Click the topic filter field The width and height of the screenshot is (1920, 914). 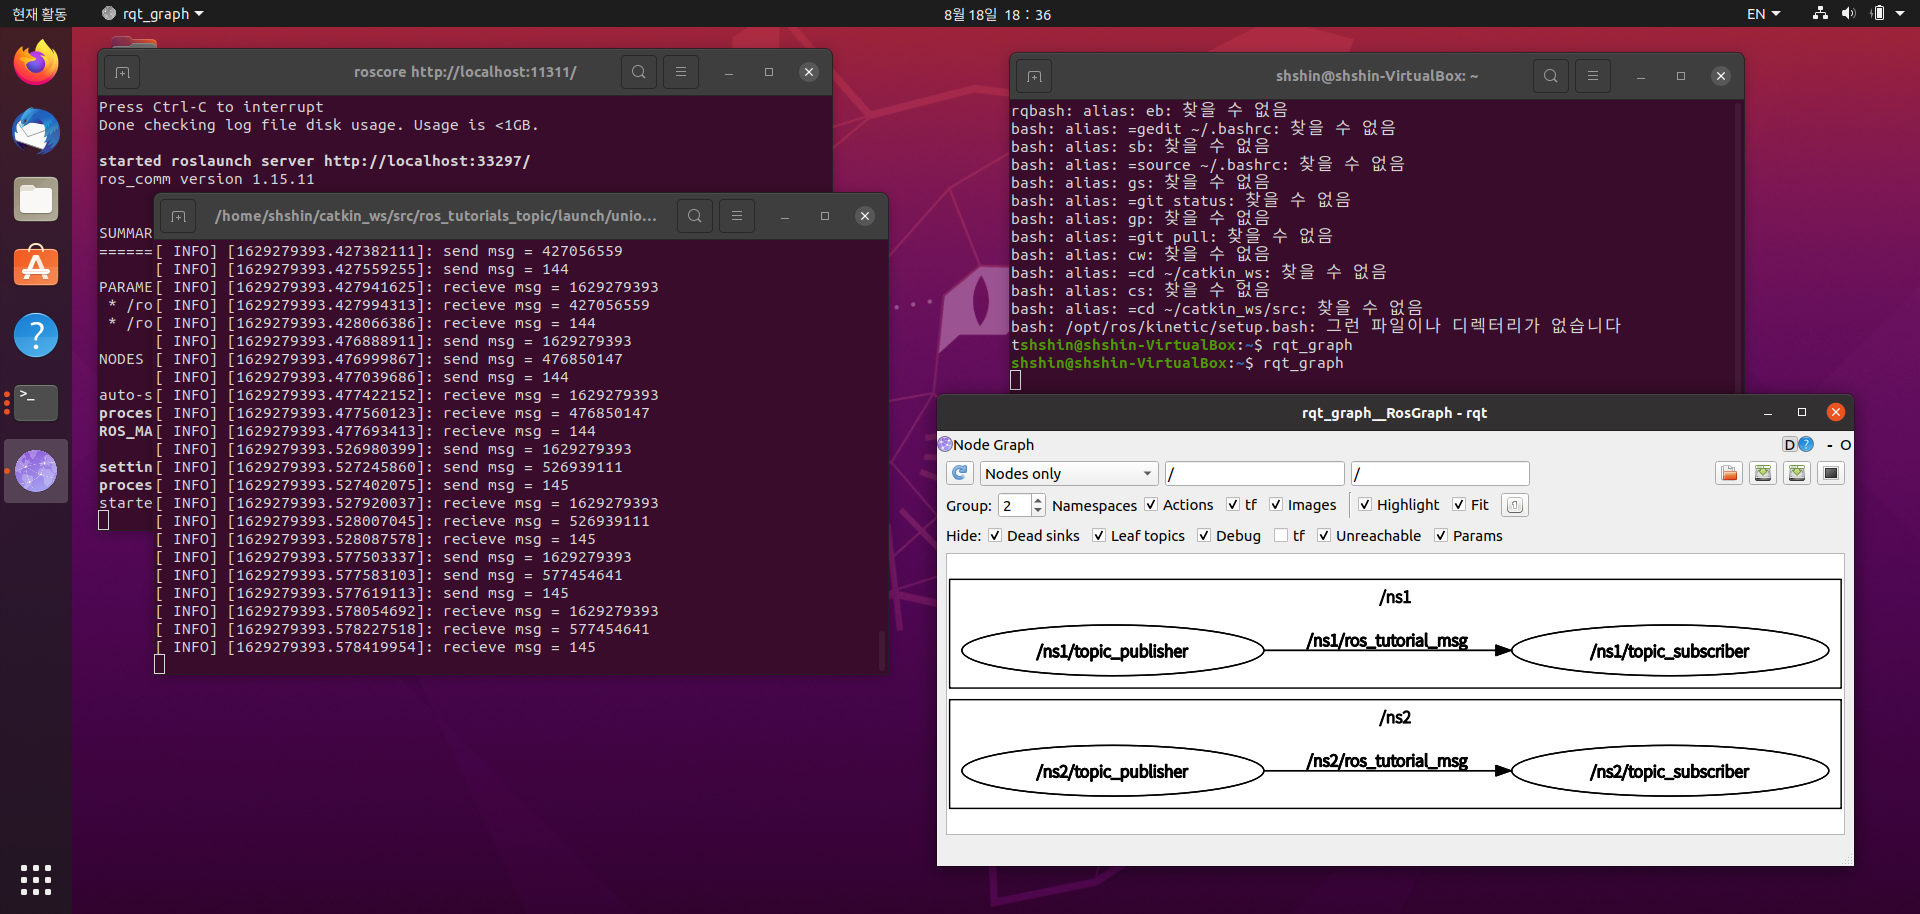(1440, 473)
